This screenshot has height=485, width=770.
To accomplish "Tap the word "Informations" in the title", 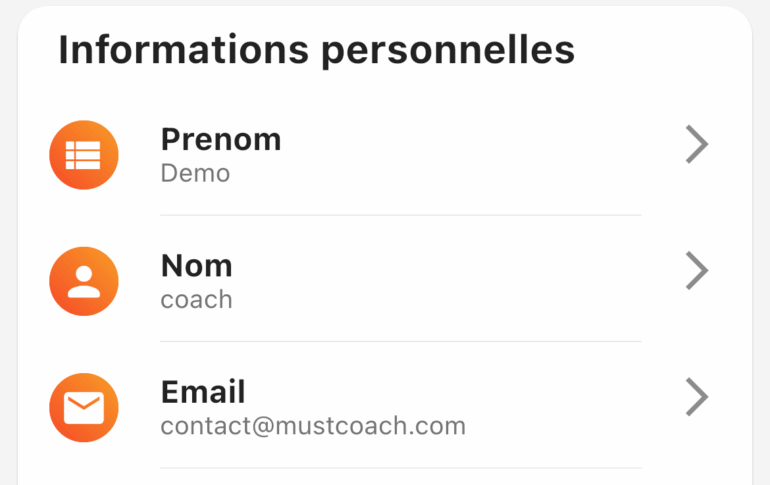I will click(184, 49).
